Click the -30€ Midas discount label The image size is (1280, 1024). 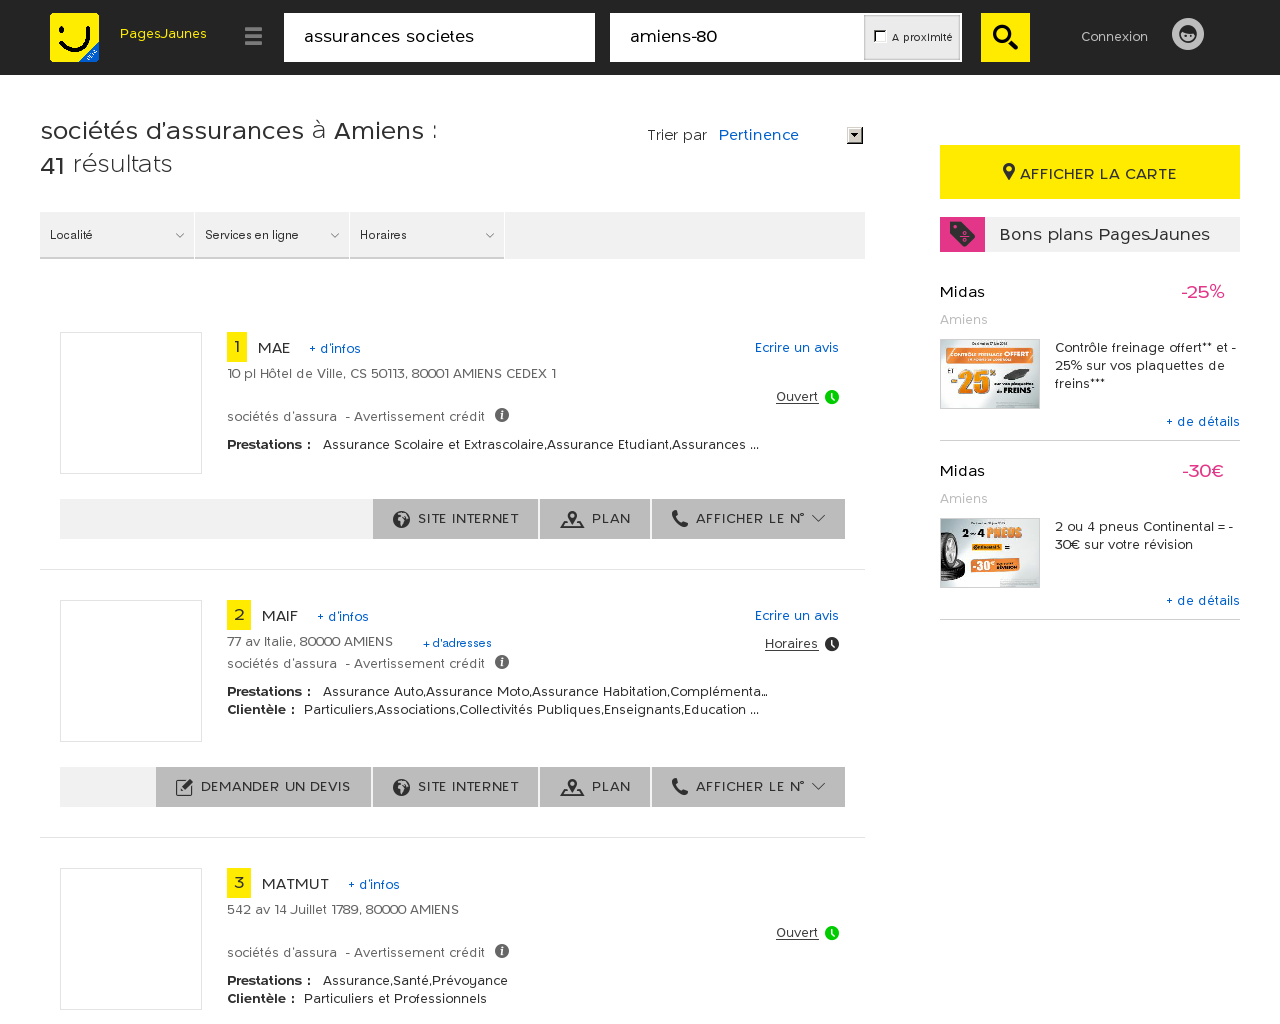click(1203, 470)
